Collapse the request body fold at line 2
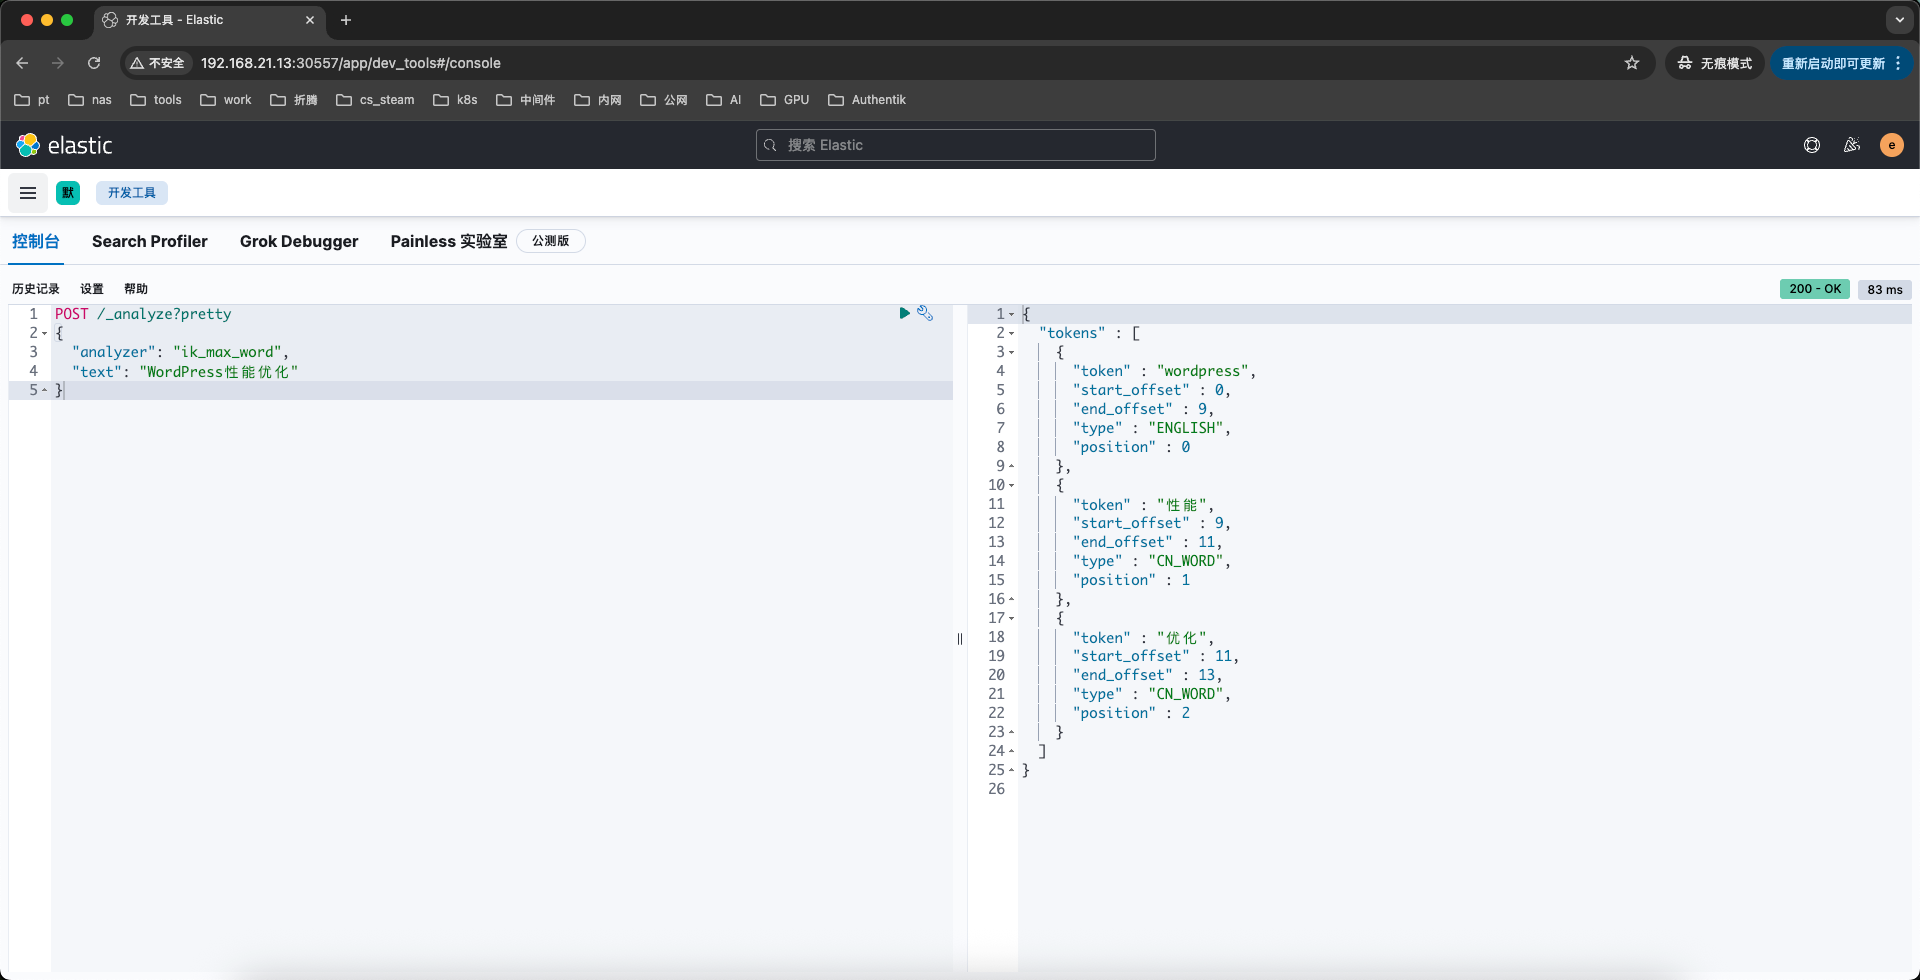 click(45, 333)
